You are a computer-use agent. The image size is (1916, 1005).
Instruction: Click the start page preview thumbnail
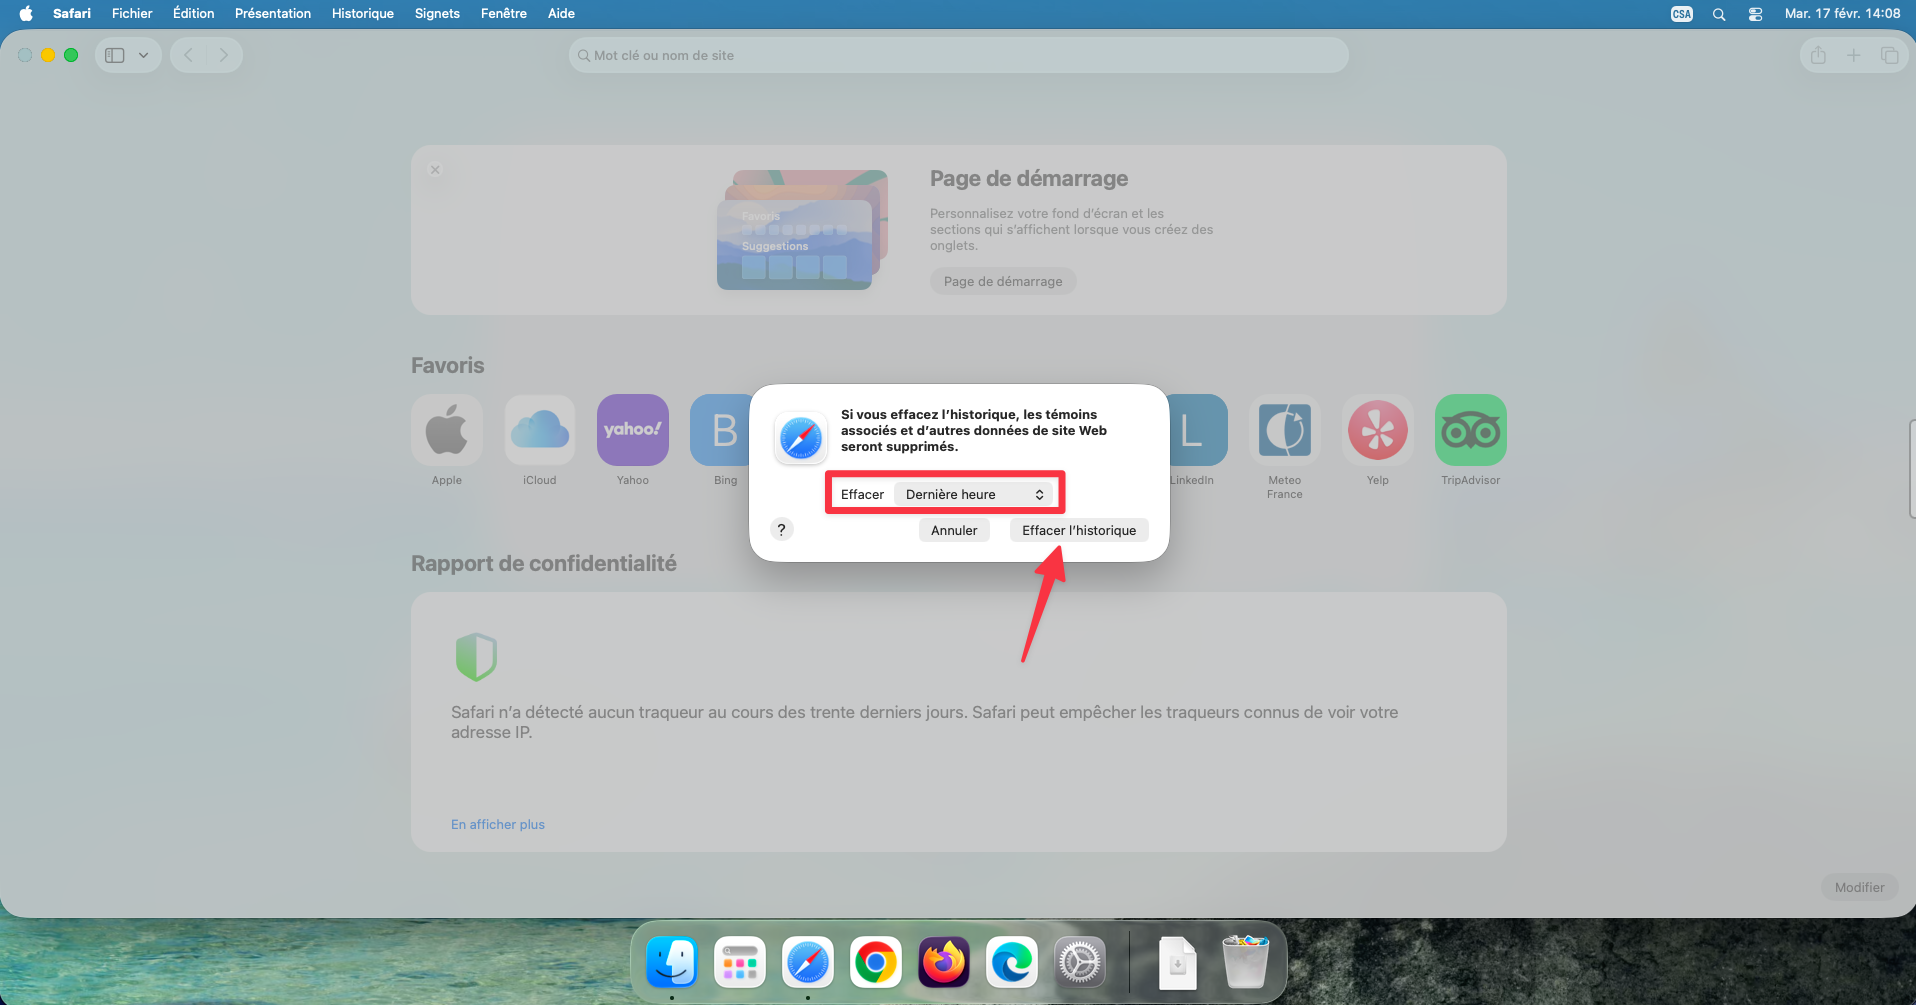[802, 230]
